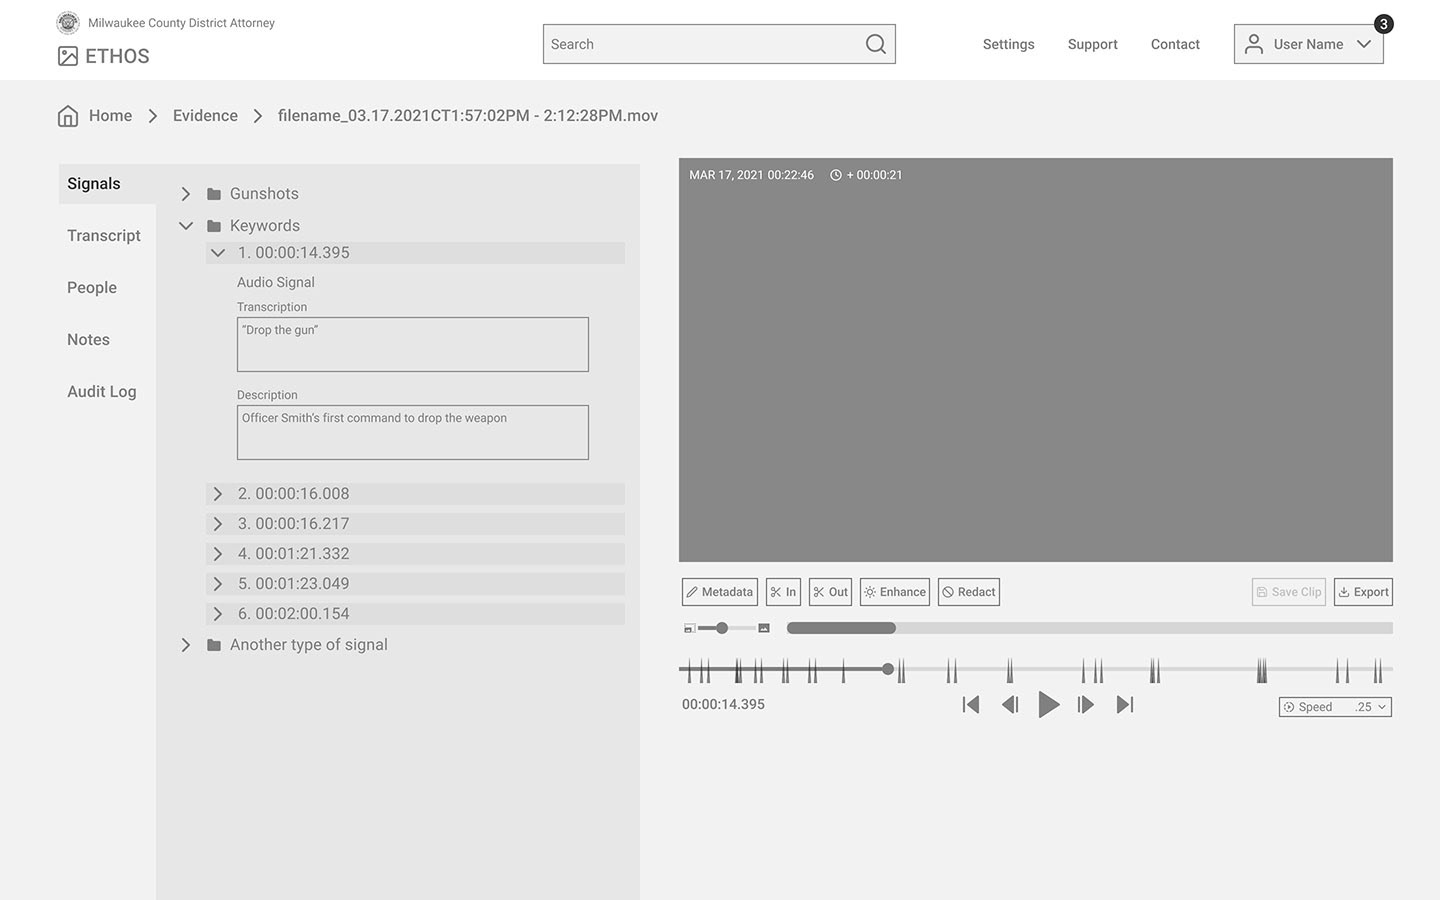Click the MAR 17, 2021 timestamp overlay
Image resolution: width=1440 pixels, height=900 pixels.
[751, 175]
